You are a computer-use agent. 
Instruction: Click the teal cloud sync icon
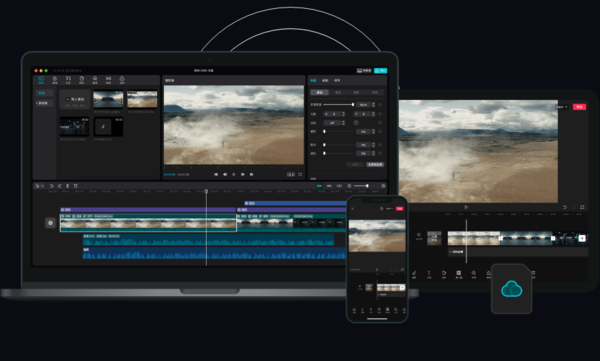point(512,289)
